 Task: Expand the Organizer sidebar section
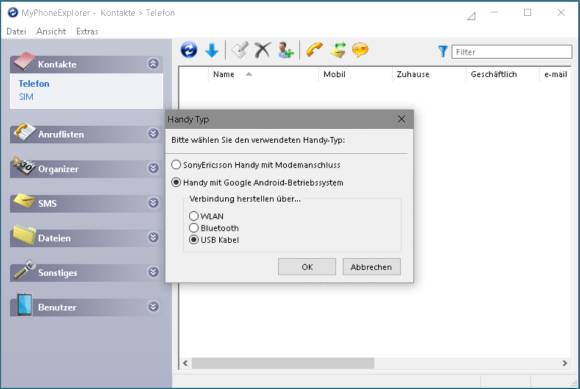[153, 168]
